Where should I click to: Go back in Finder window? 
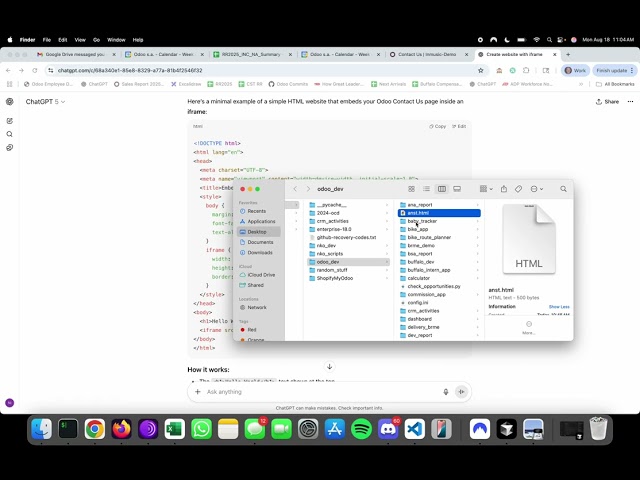295,189
